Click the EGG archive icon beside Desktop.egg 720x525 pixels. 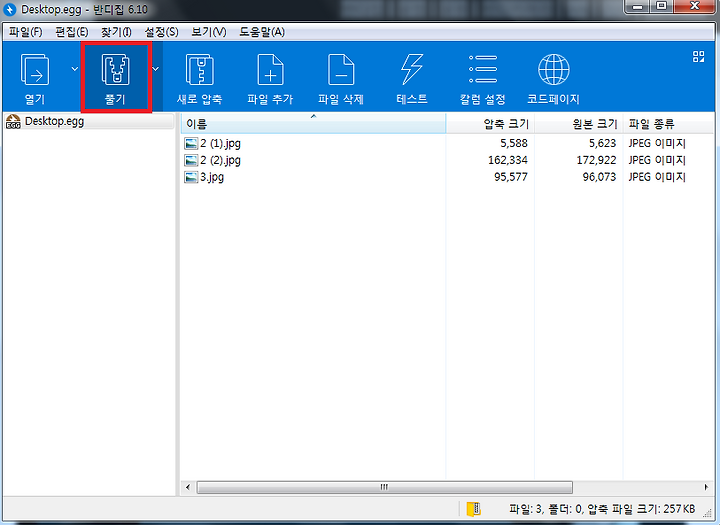pyautogui.click(x=13, y=122)
